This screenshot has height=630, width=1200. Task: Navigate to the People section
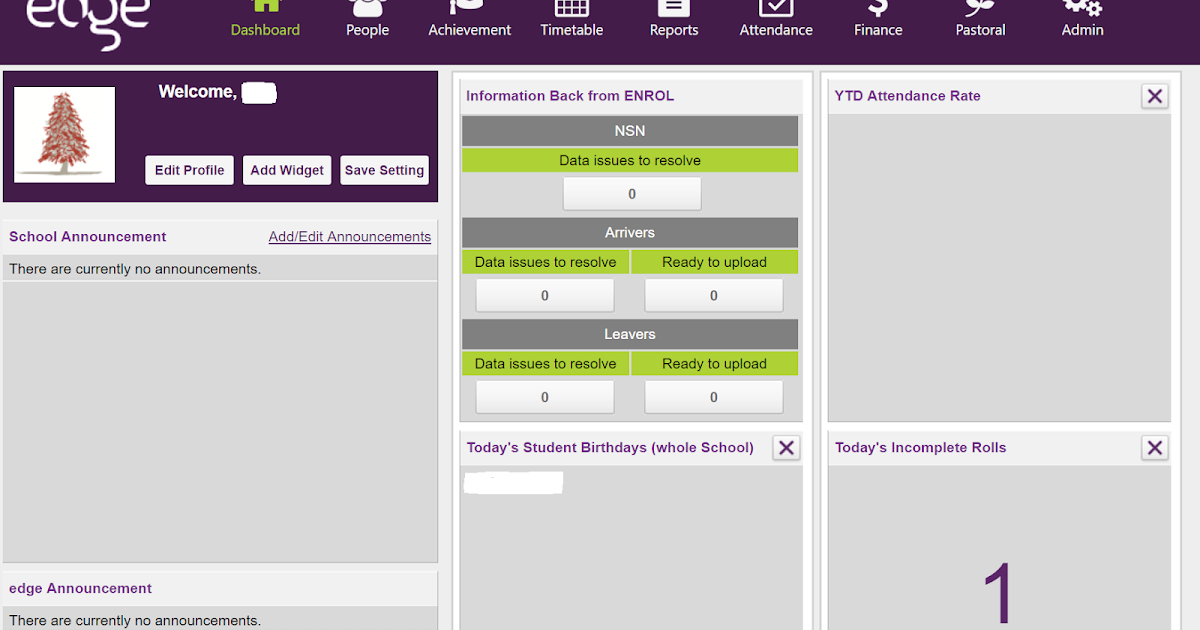367,30
